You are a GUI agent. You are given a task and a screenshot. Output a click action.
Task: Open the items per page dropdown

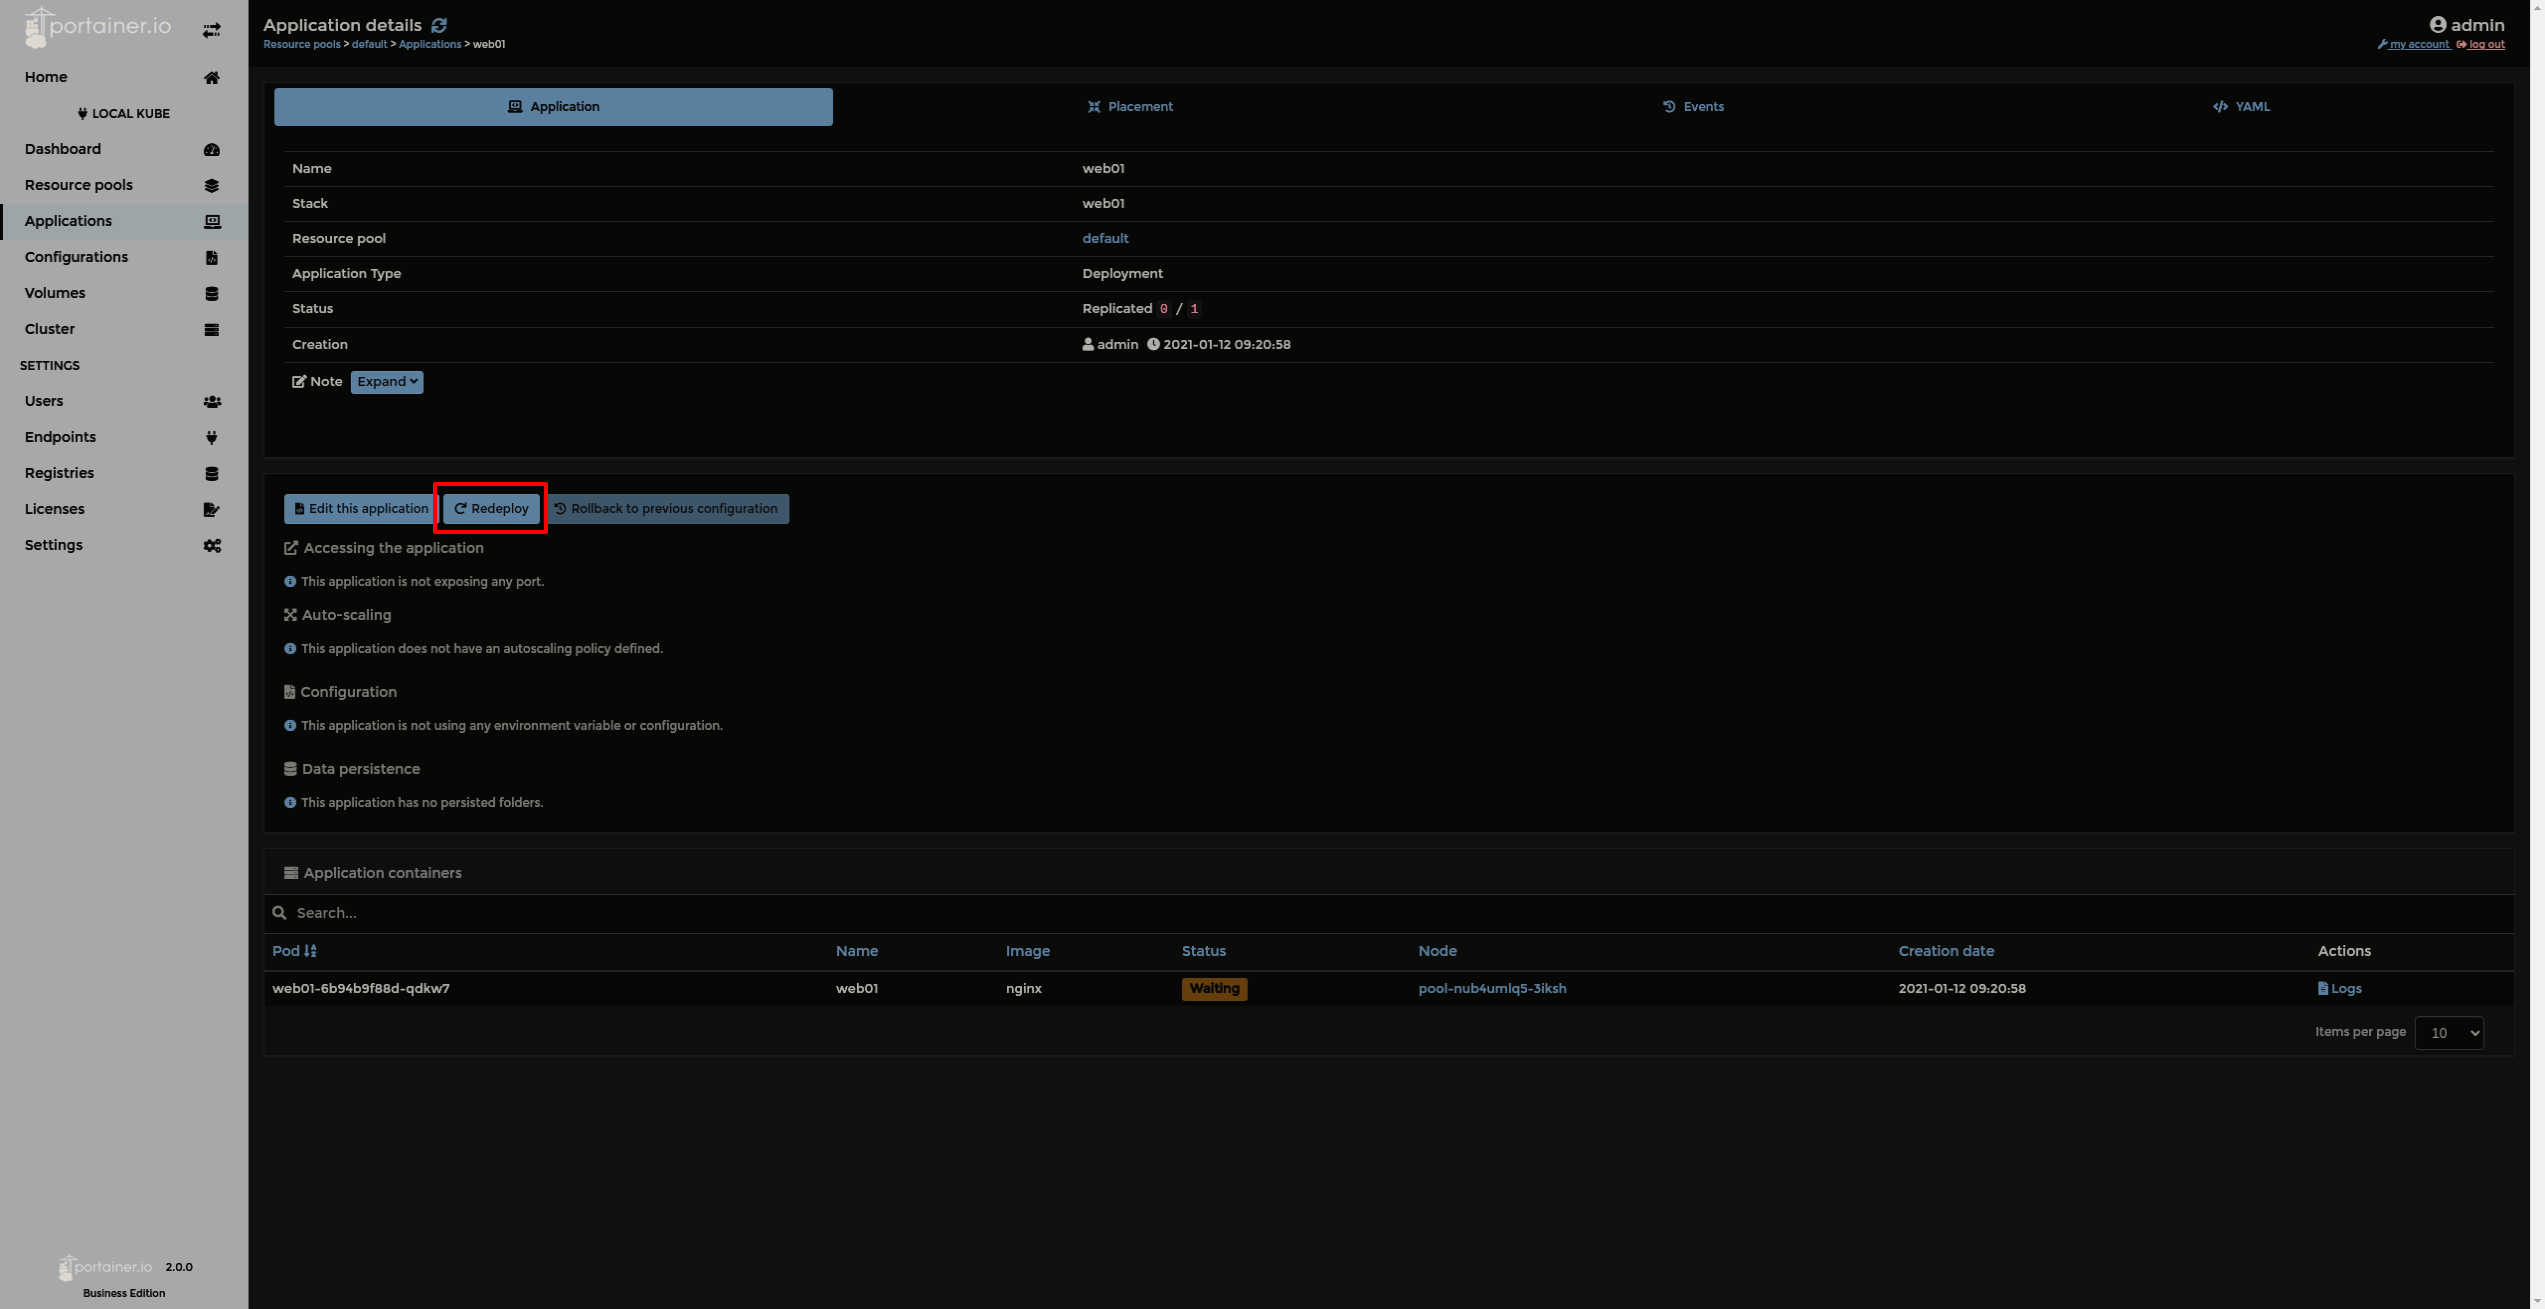coord(2448,1032)
